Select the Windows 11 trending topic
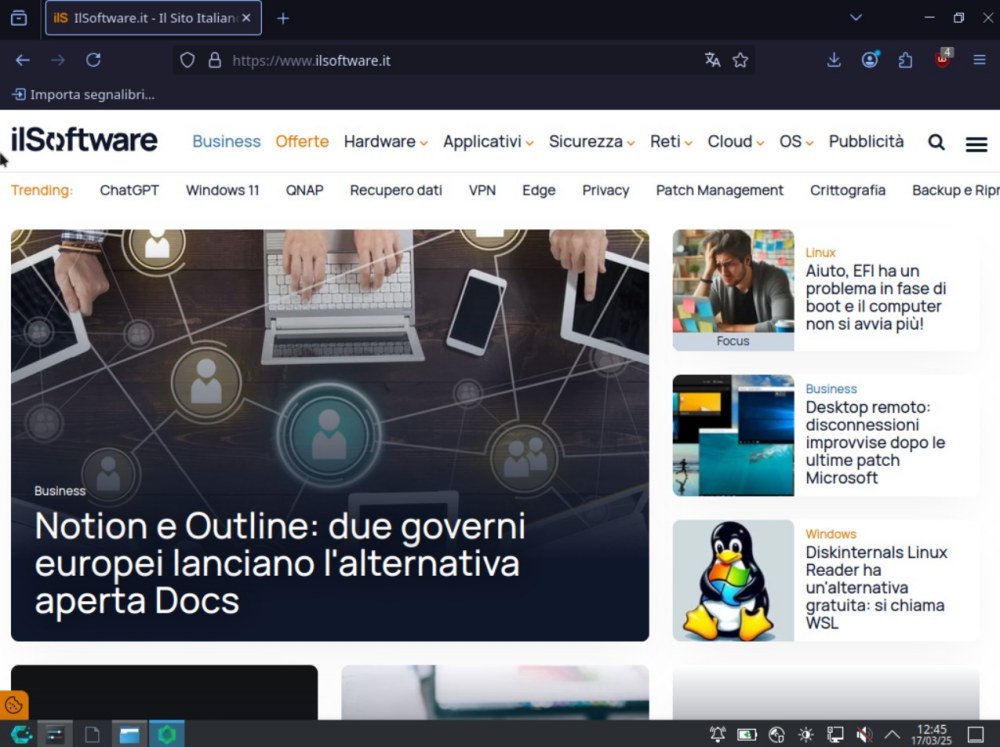Image resolution: width=1000 pixels, height=747 pixels. tap(223, 190)
